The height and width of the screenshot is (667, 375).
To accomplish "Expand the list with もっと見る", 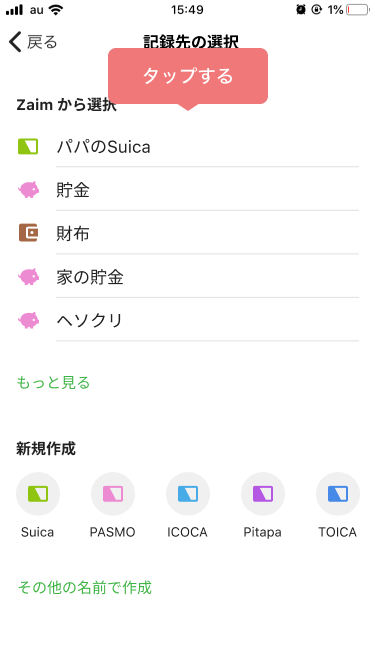I will pyautogui.click(x=53, y=382).
